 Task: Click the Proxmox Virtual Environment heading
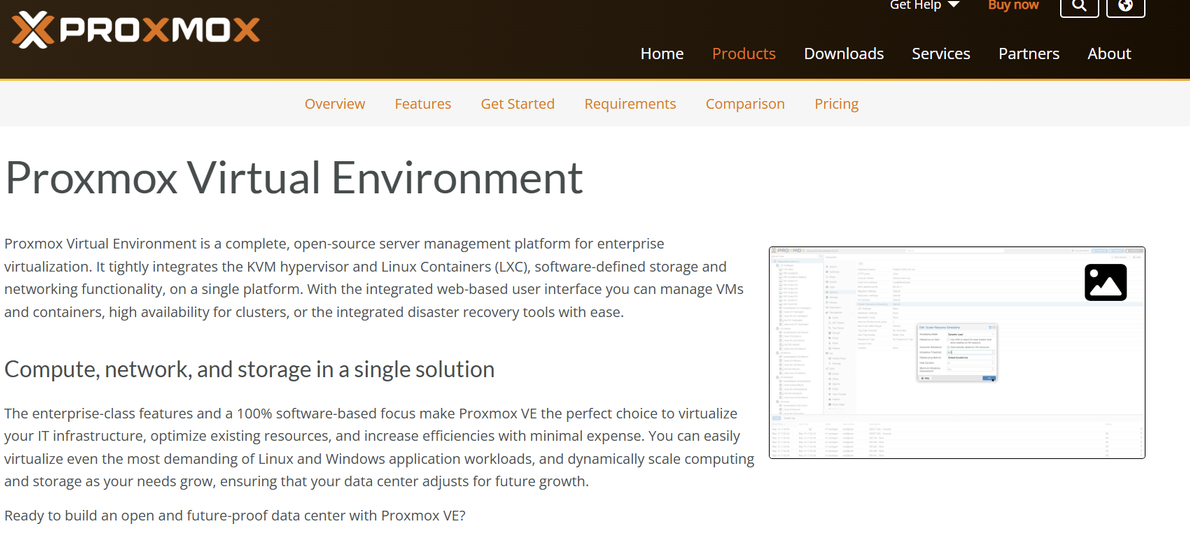(294, 177)
